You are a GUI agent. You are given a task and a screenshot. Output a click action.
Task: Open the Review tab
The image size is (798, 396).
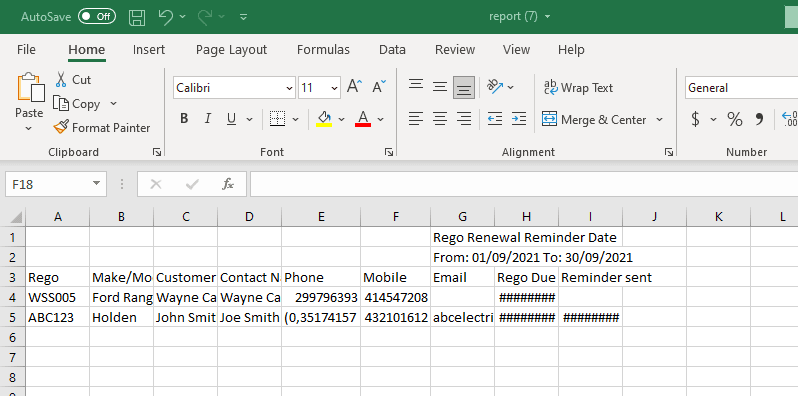[454, 49]
